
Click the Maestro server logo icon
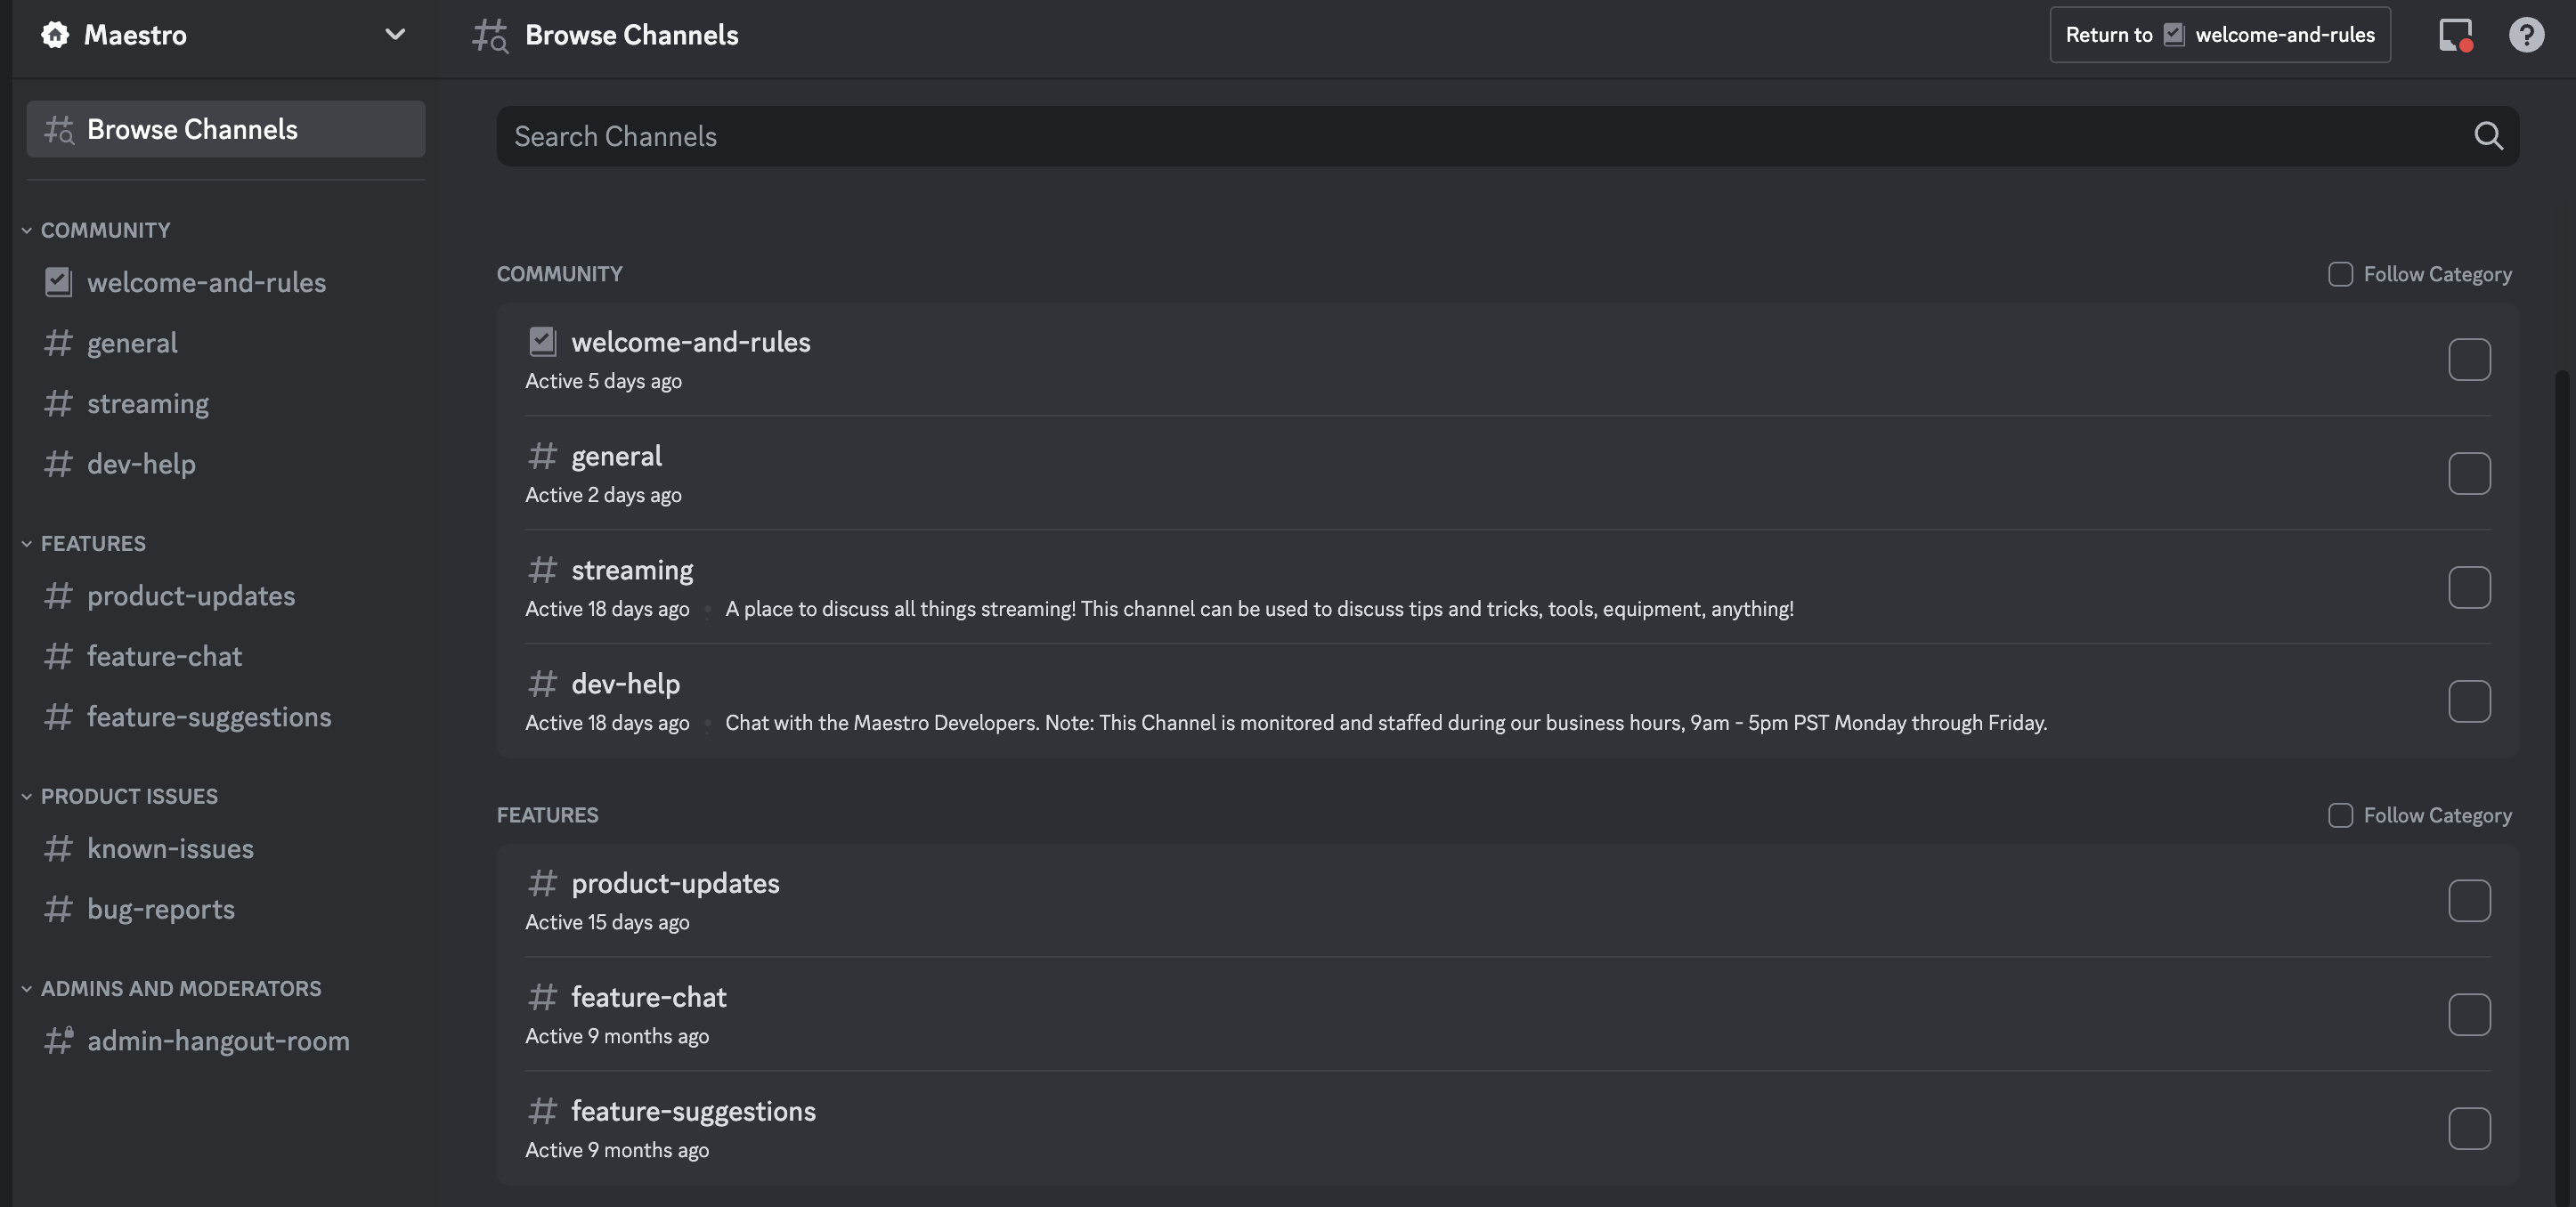pos(56,35)
